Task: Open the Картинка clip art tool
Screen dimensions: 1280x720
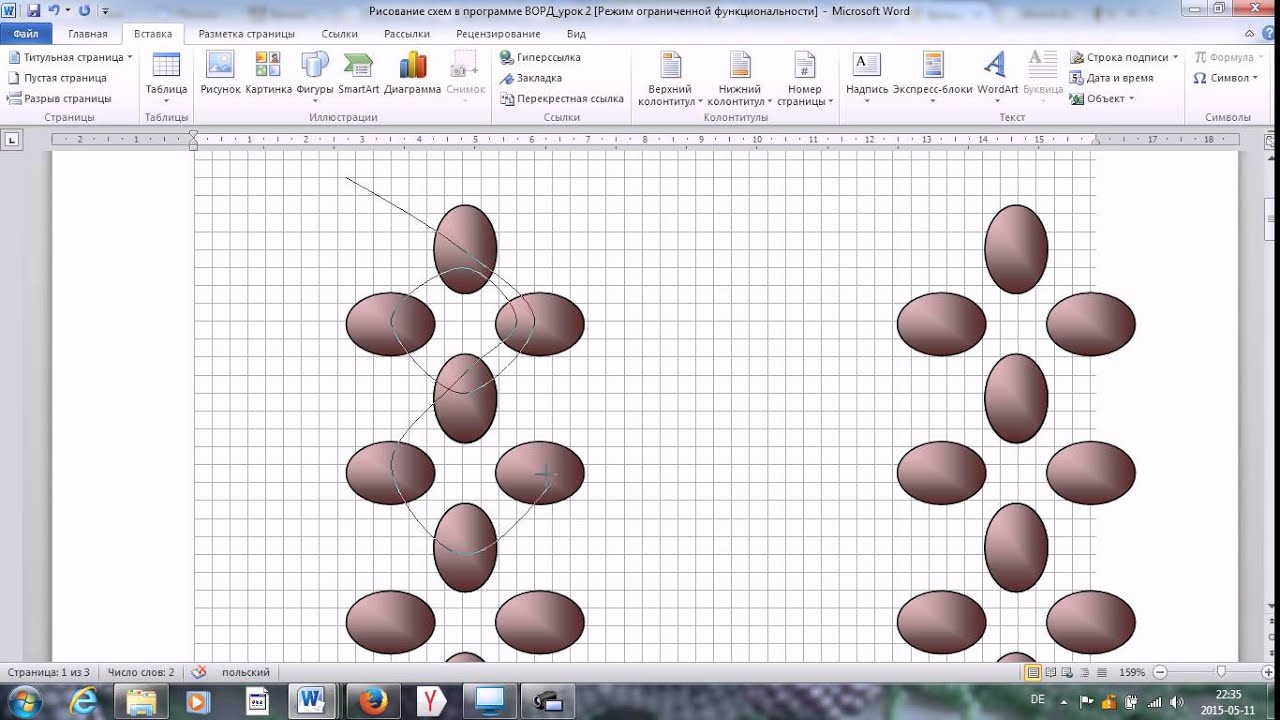Action: 268,73
